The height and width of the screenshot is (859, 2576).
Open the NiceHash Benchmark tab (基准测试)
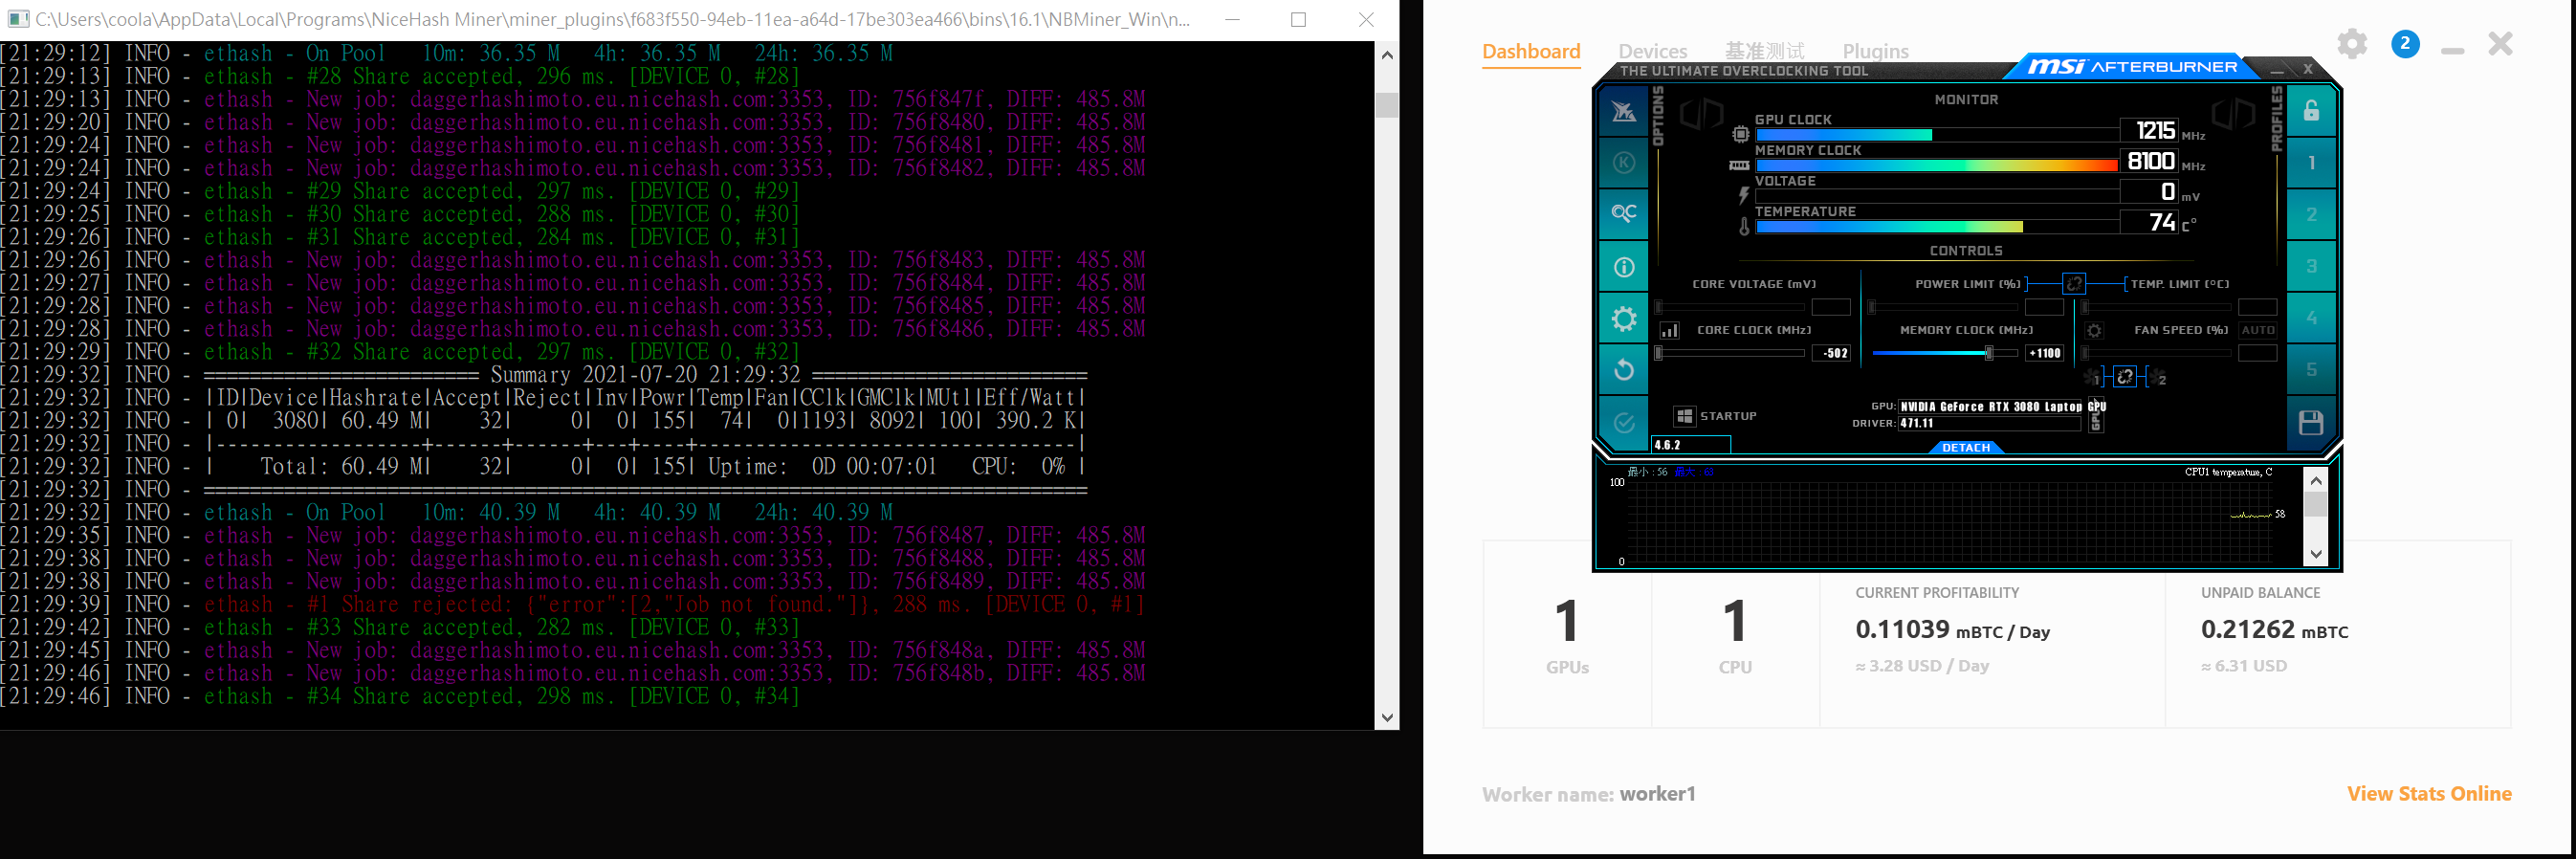1764,51
